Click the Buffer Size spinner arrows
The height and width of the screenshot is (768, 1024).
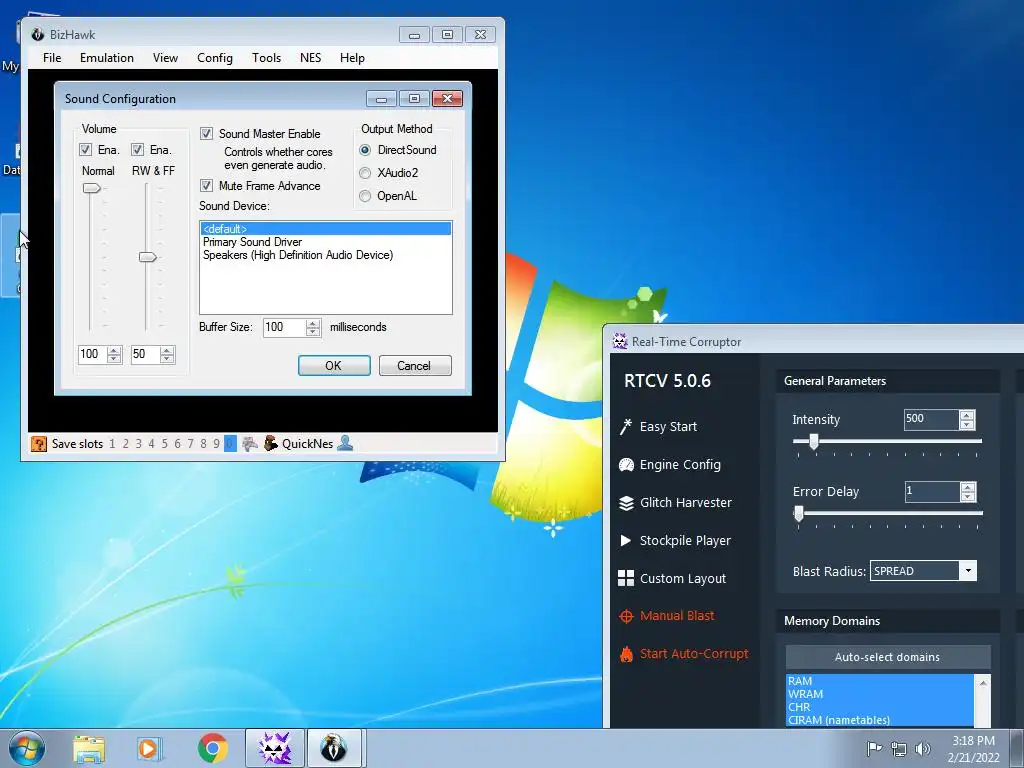click(313, 327)
